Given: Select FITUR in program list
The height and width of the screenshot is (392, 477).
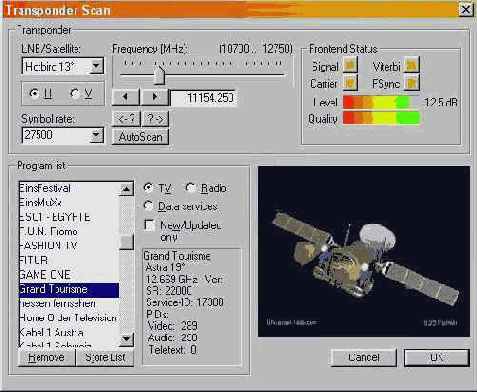Looking at the screenshot, I should coord(69,260).
